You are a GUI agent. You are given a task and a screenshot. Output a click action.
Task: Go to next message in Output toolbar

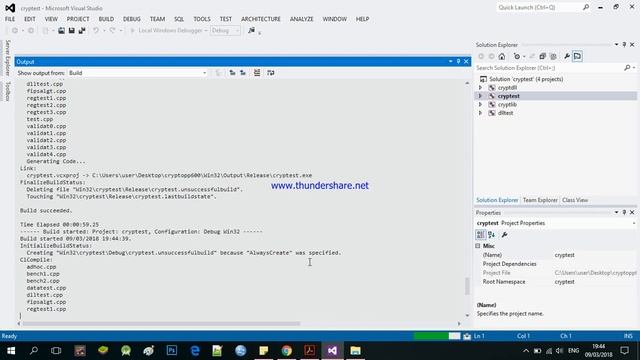243,73
